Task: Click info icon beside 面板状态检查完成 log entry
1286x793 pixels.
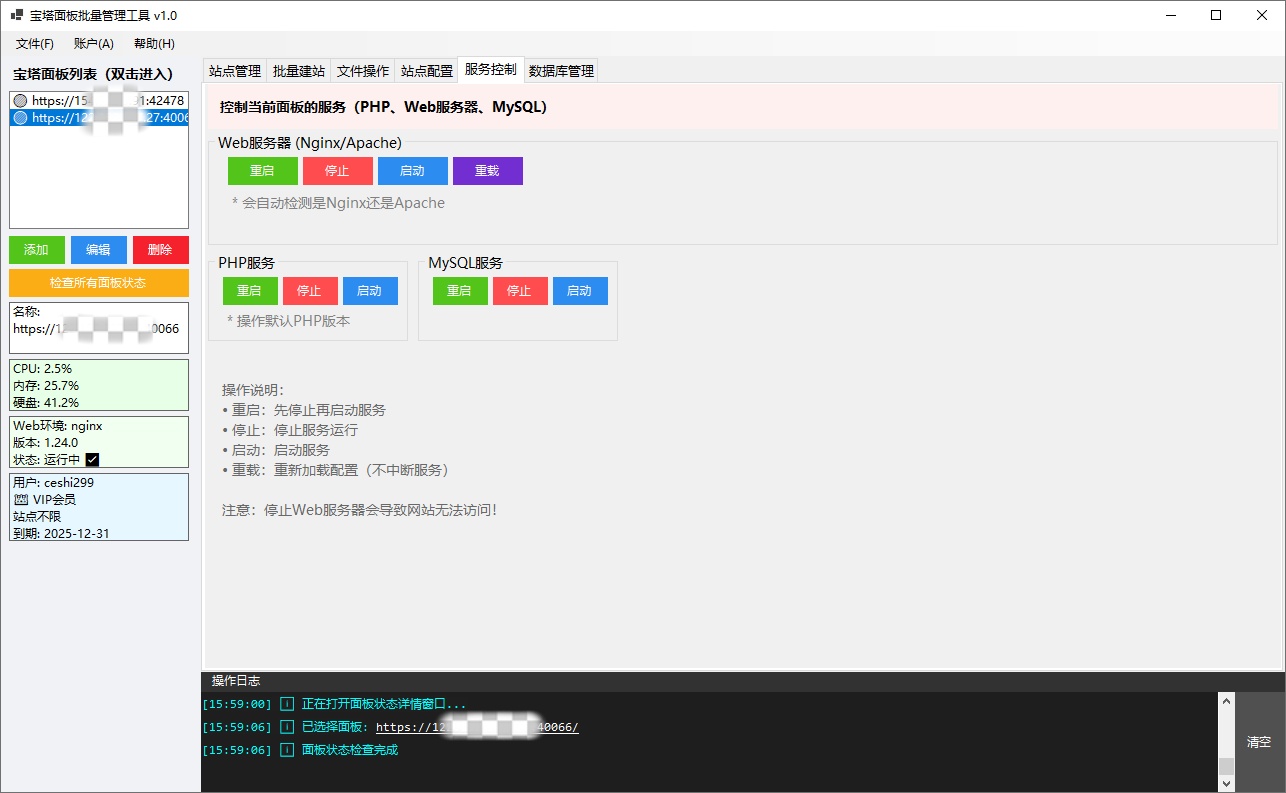Action: 287,750
